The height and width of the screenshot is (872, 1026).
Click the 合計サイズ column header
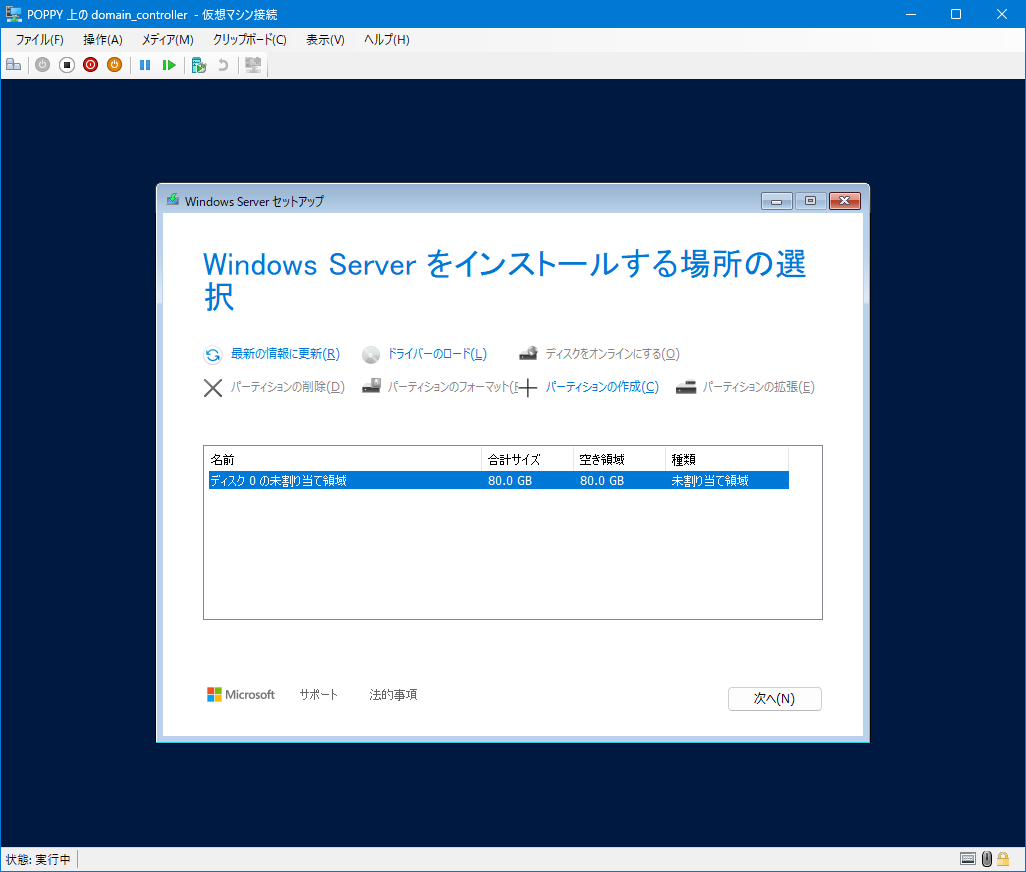click(x=527, y=460)
